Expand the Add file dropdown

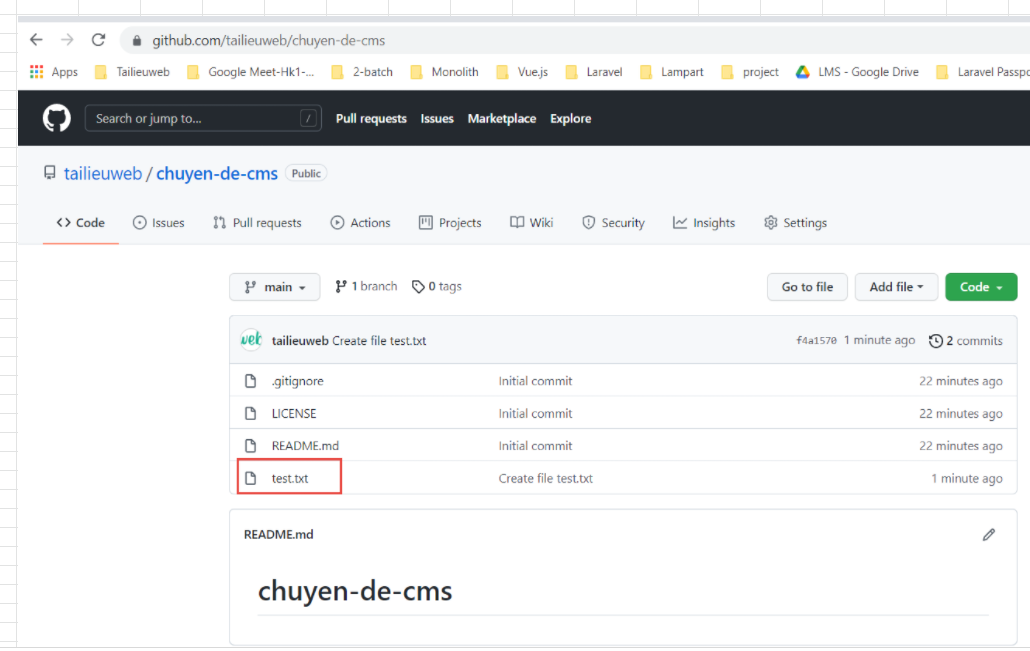[x=896, y=287]
